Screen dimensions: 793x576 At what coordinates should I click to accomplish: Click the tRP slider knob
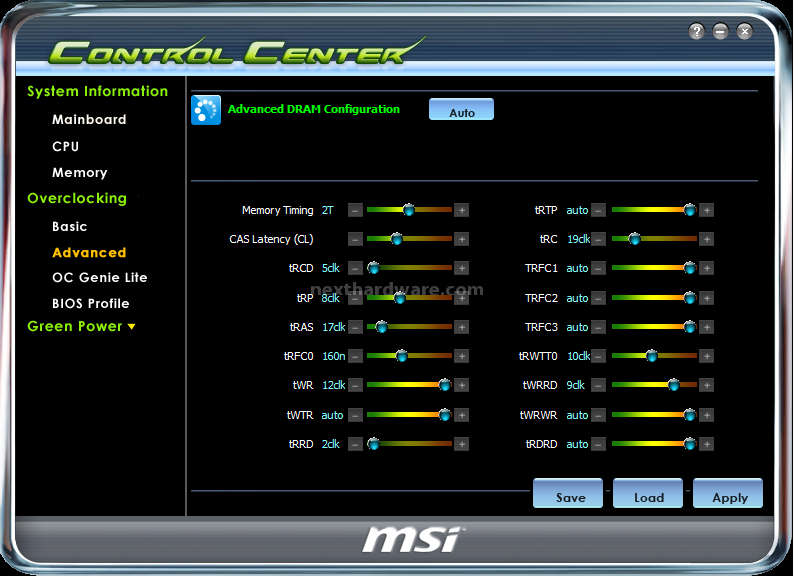click(400, 298)
